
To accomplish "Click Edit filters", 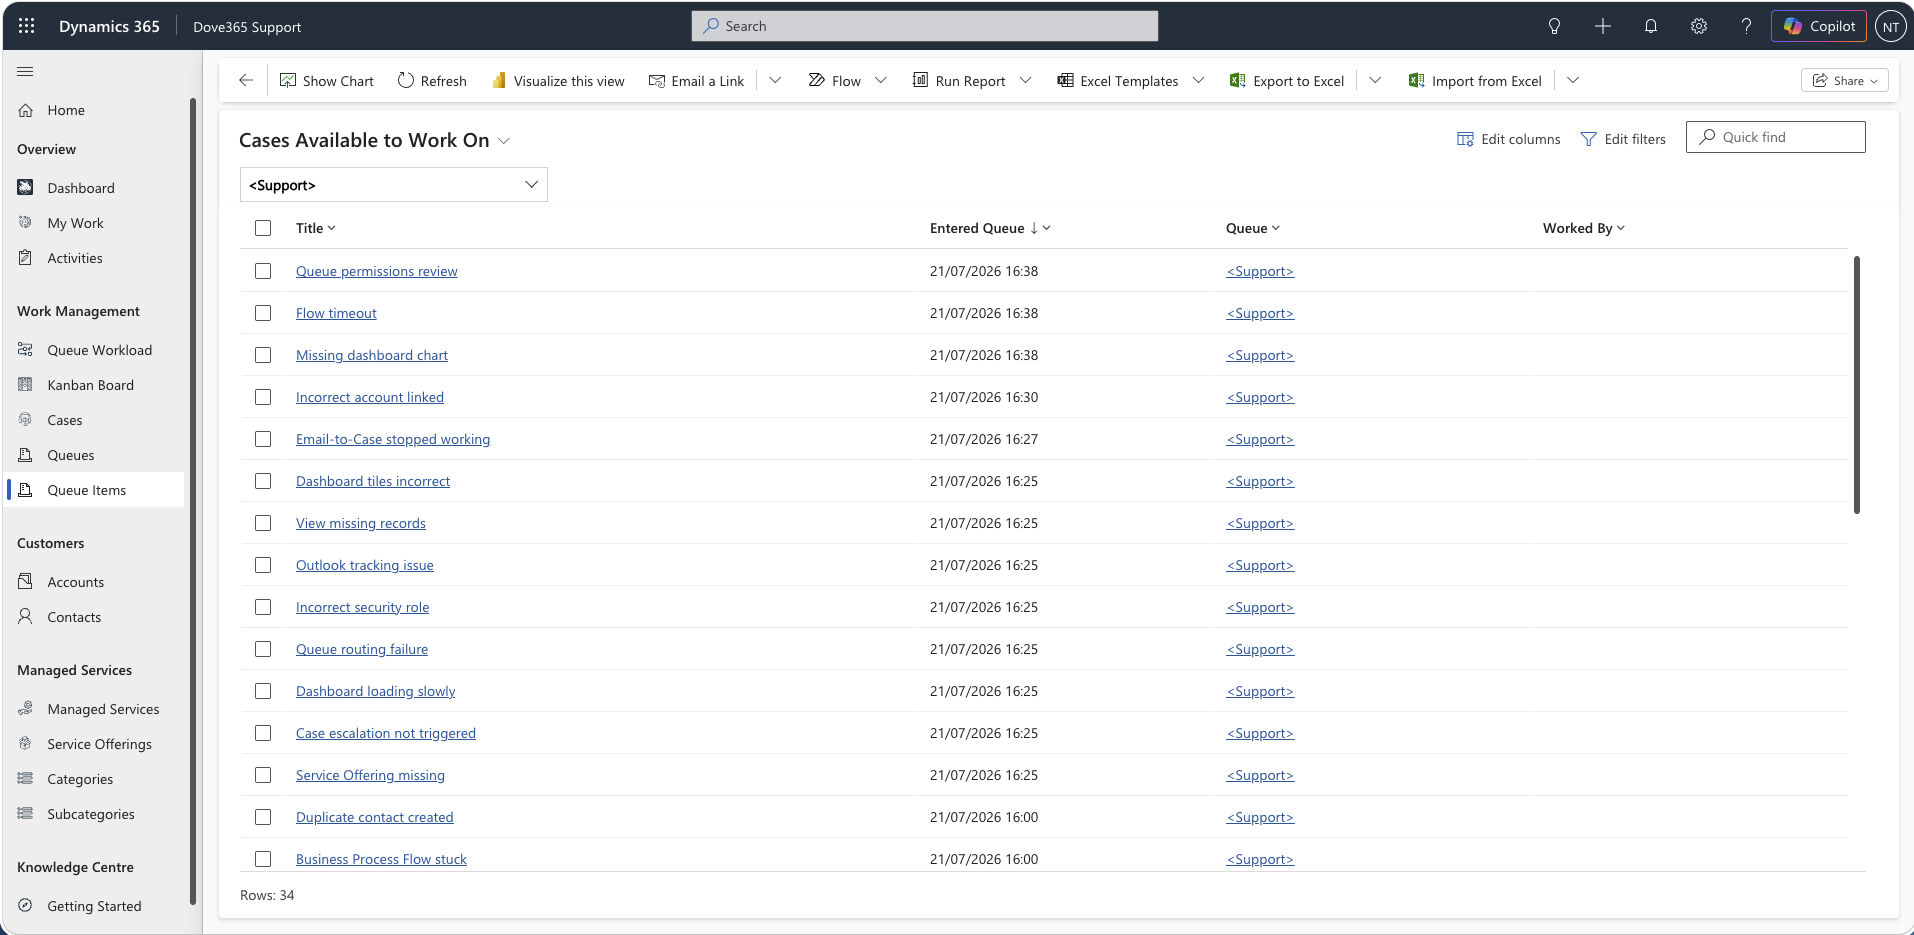I will [1623, 139].
